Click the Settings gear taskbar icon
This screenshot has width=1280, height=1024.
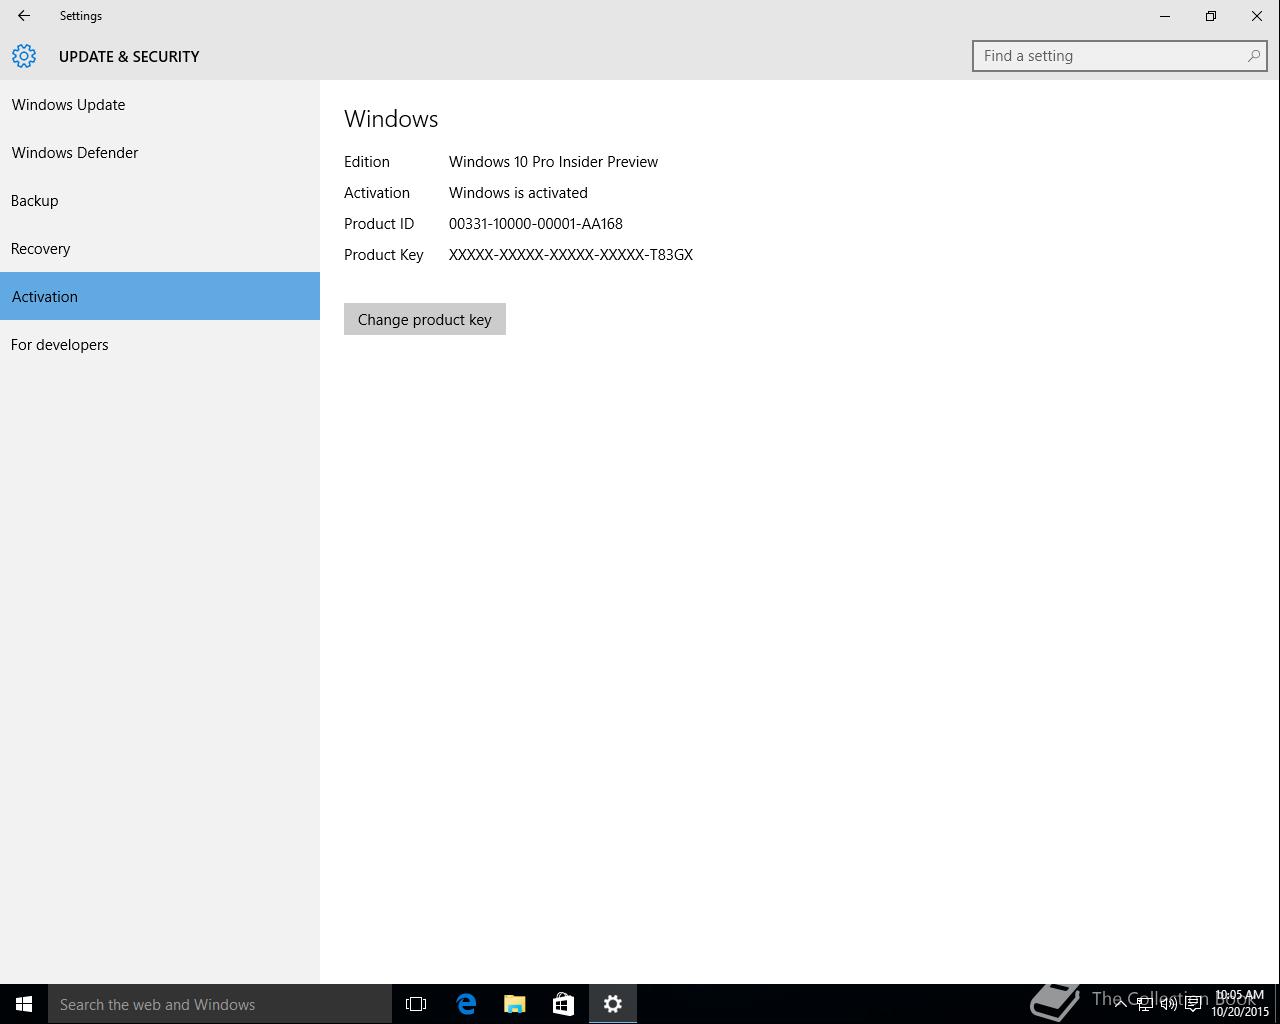(x=613, y=1004)
